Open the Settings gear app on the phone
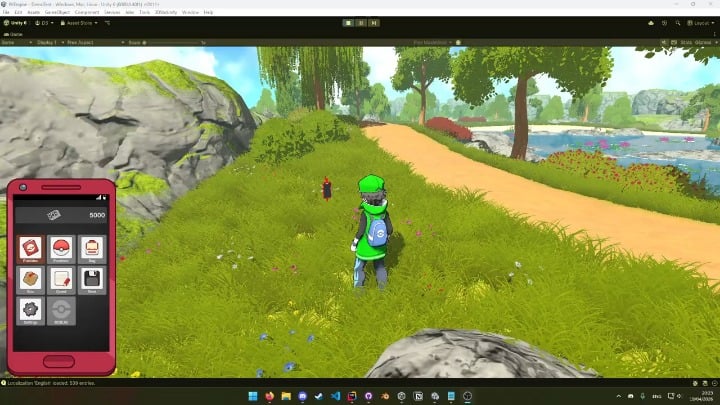 [30, 310]
